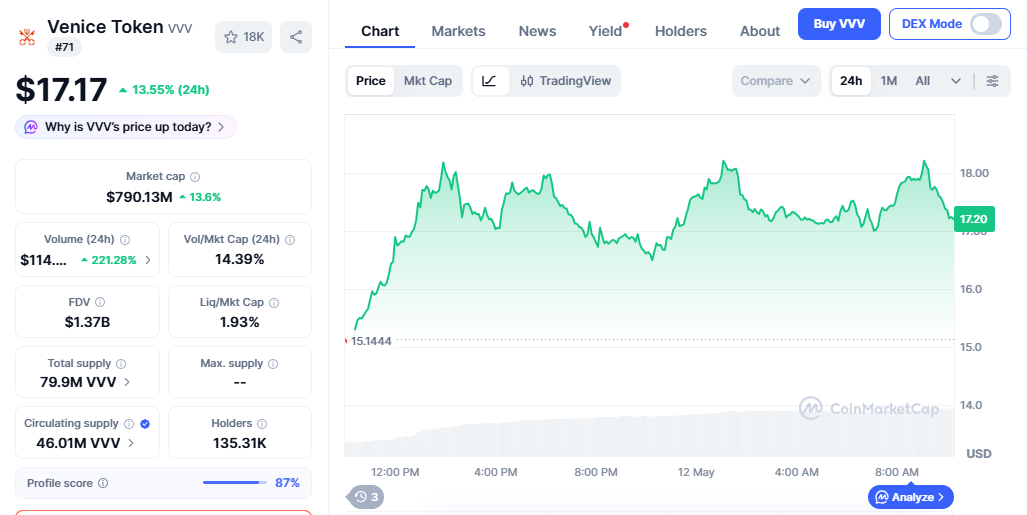Open the Holders tab
This screenshot has width=1027, height=515.
coord(681,31)
